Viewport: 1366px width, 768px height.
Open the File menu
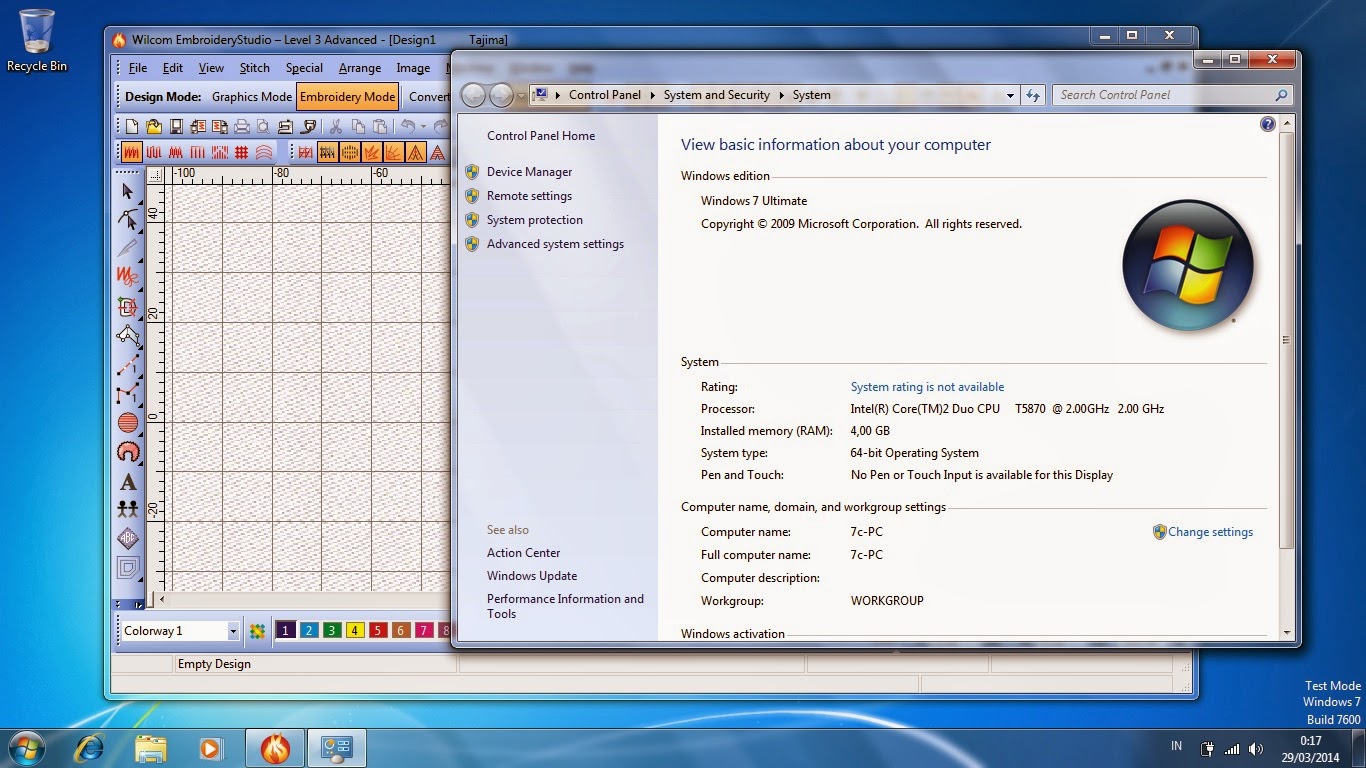pyautogui.click(x=138, y=68)
